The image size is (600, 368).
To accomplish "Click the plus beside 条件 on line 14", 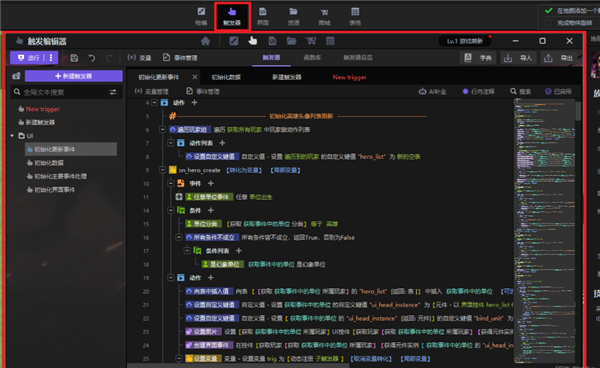I will click(210, 210).
